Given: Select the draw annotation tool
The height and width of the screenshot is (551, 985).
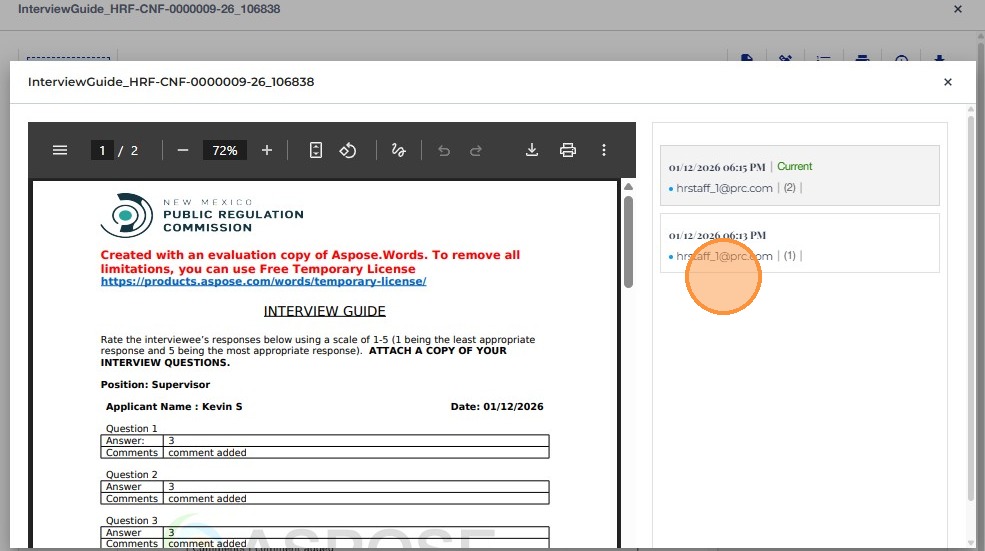Looking at the screenshot, I should 398,150.
